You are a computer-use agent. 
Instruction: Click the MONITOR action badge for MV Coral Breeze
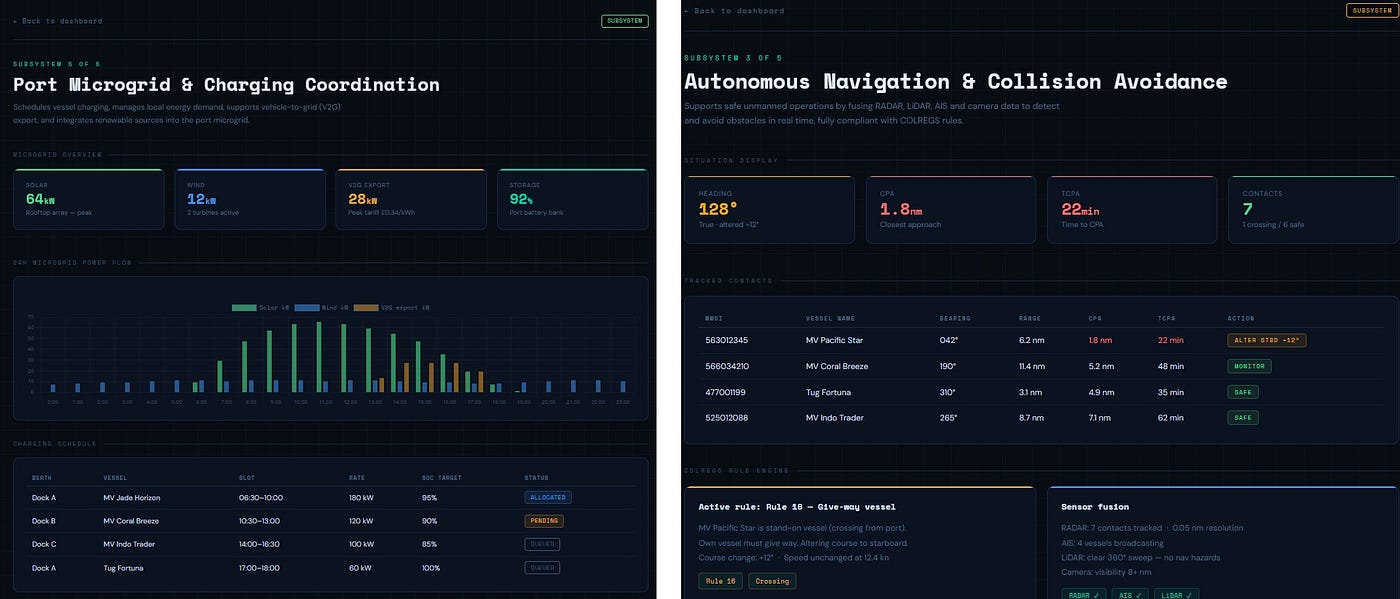(1249, 366)
